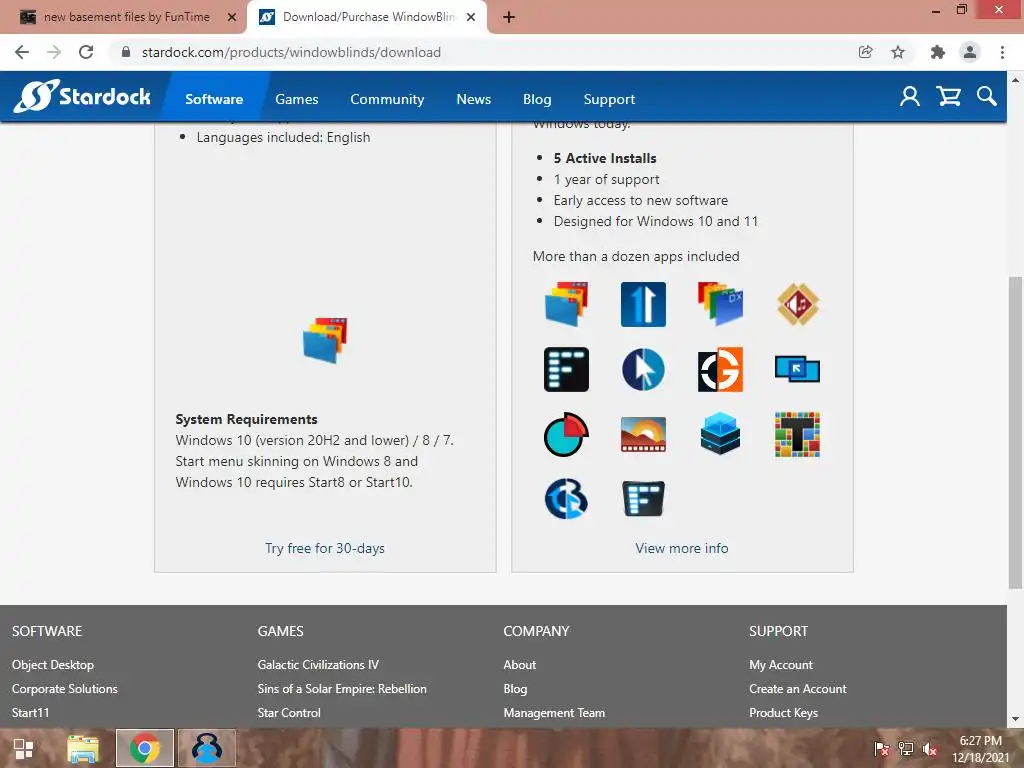The width and height of the screenshot is (1024, 768).
Task: Go back with browser back arrow
Action: [x=22, y=52]
